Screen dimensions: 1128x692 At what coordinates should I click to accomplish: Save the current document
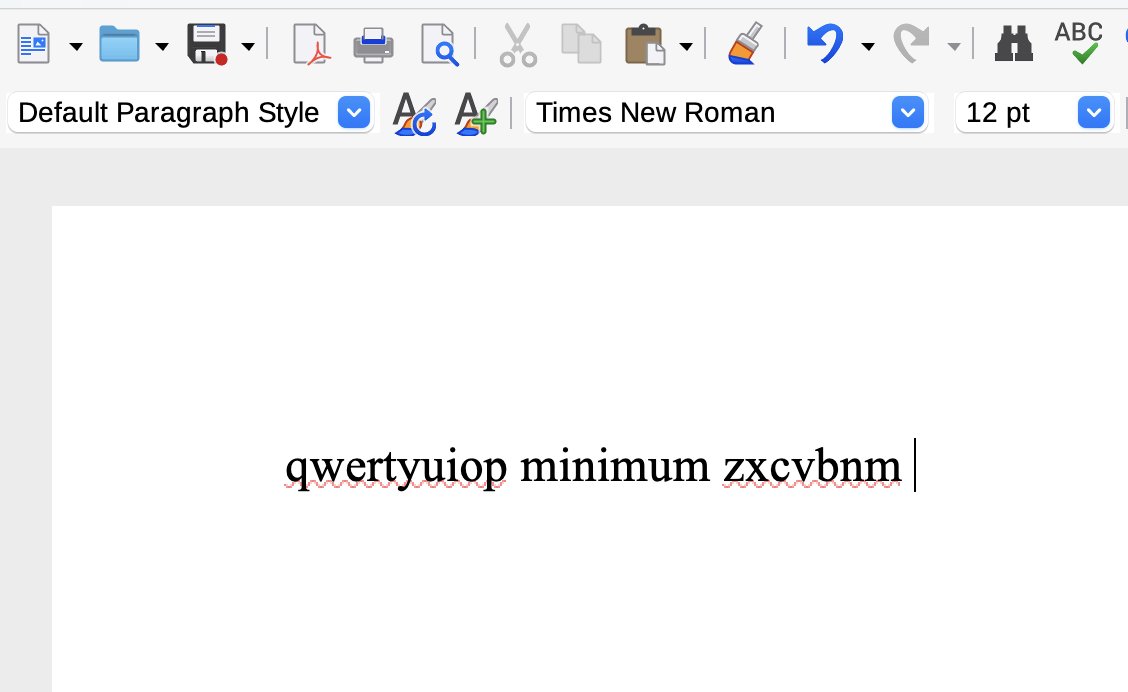207,43
